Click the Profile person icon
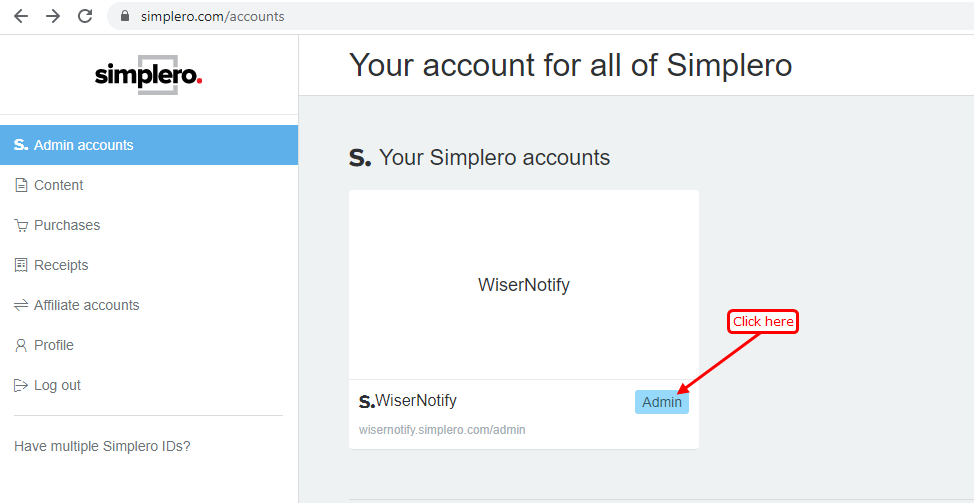This screenshot has width=974, height=503. click(x=21, y=345)
